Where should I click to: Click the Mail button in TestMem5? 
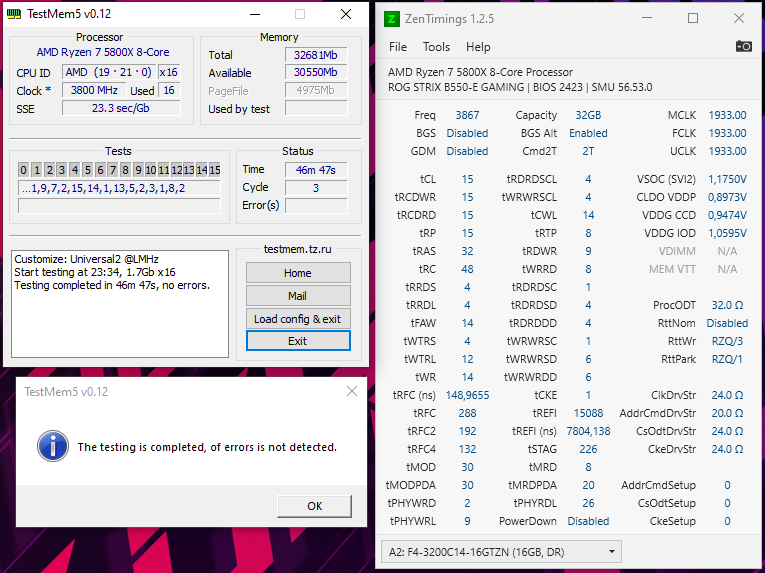[298, 296]
